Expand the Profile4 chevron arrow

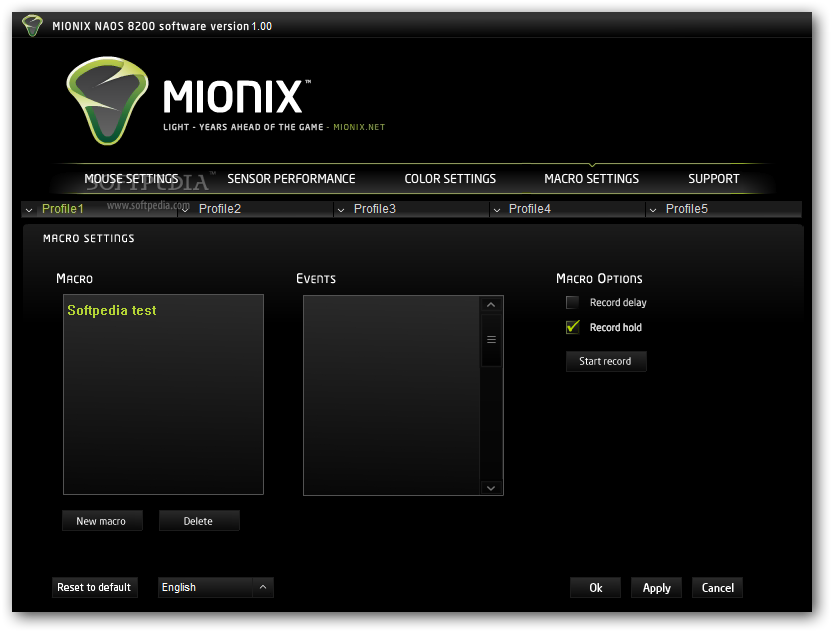[497, 210]
